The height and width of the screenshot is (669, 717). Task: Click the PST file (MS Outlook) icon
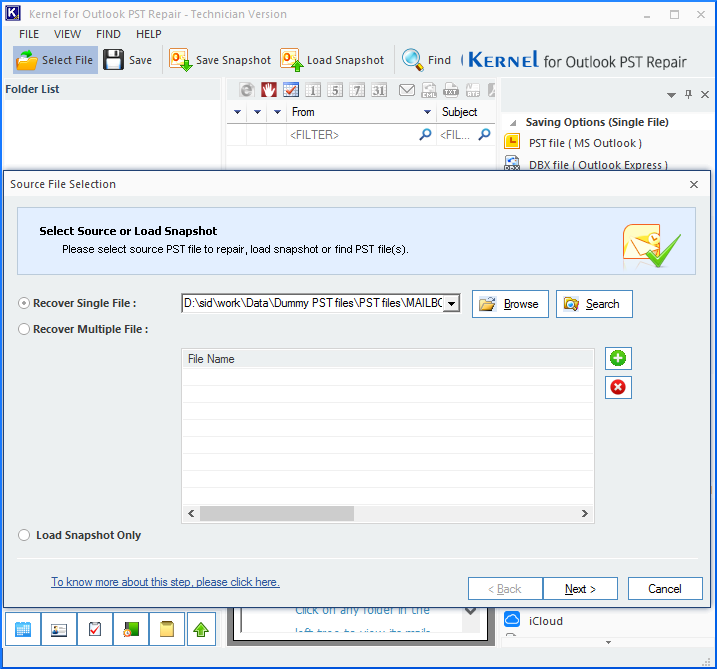(512, 142)
